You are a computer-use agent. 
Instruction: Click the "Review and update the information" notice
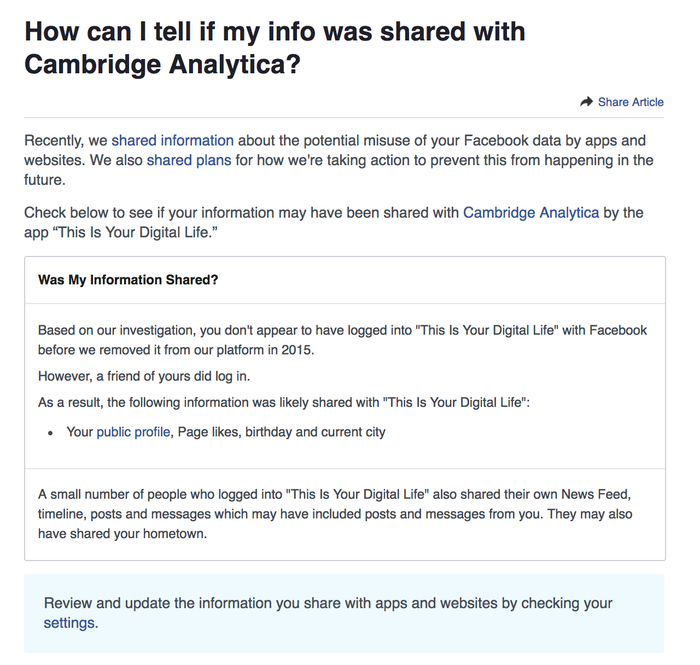click(328, 603)
